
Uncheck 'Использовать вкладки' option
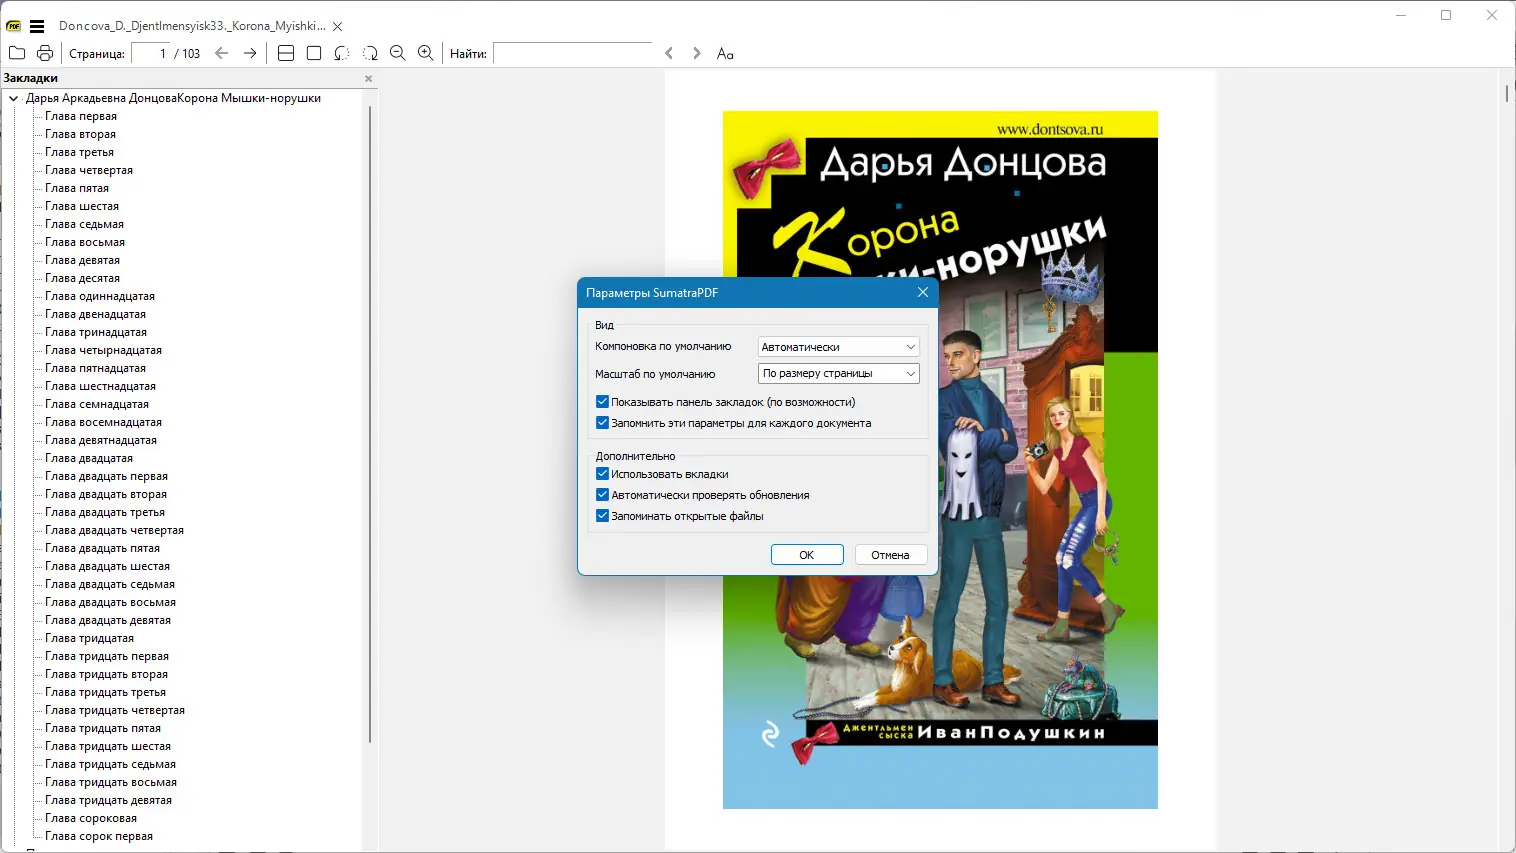point(602,474)
